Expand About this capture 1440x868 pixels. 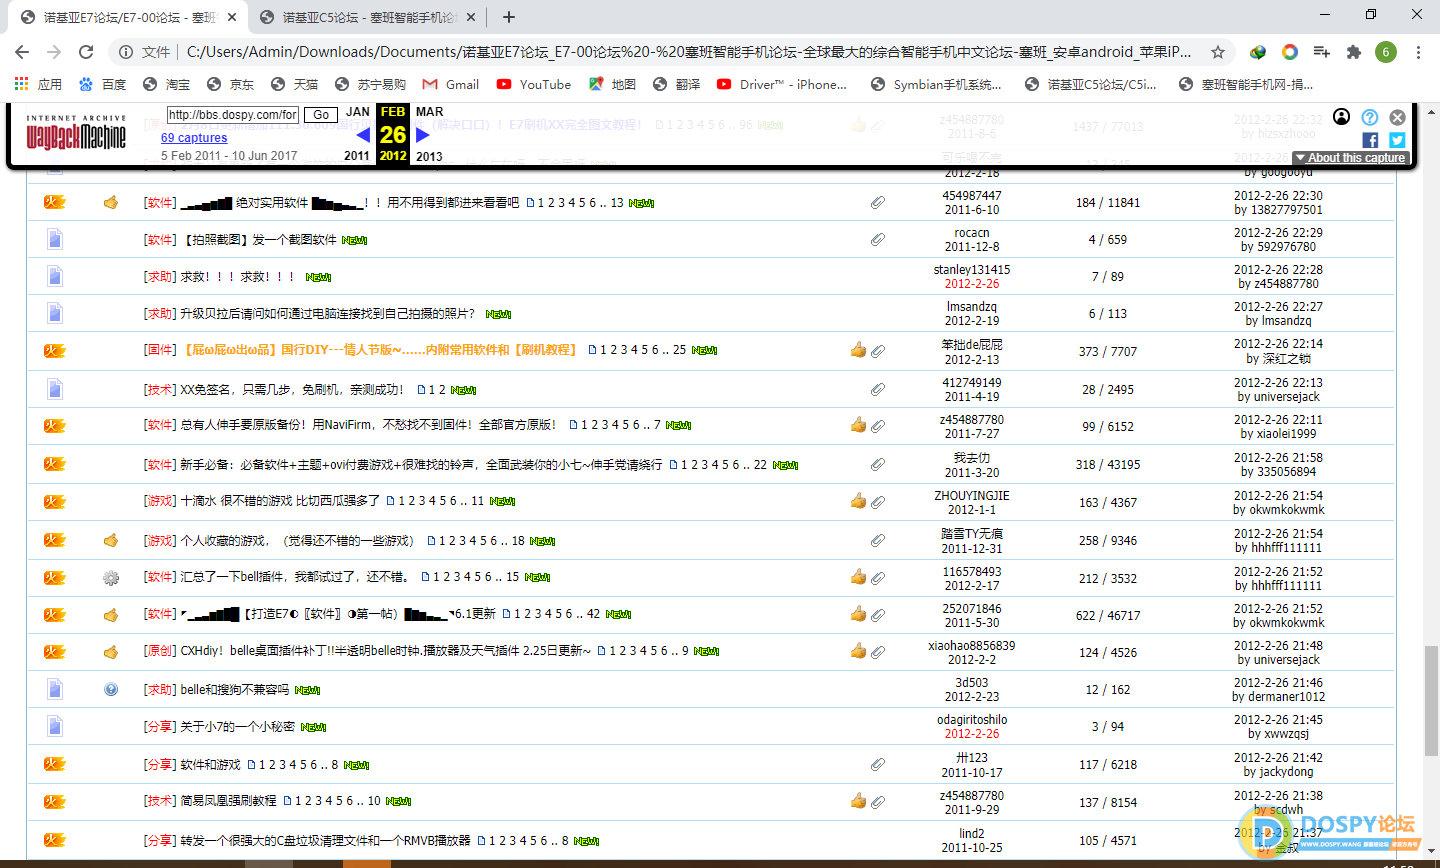[1351, 158]
